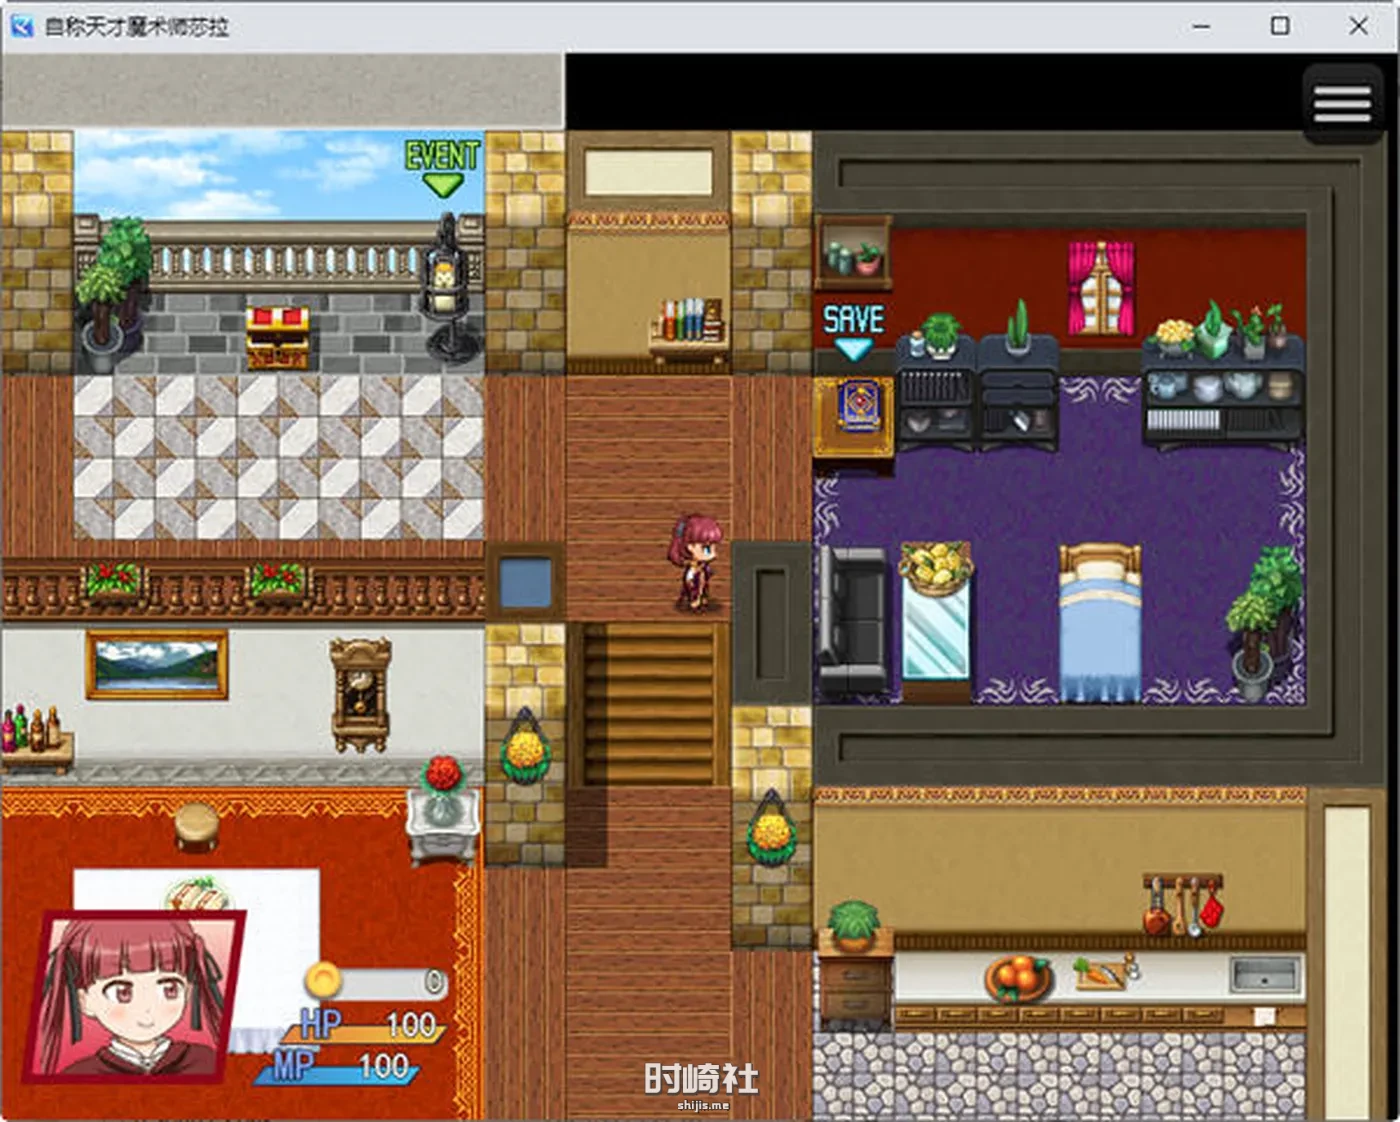
Task: Click the food plate on white table
Action: click(198, 893)
